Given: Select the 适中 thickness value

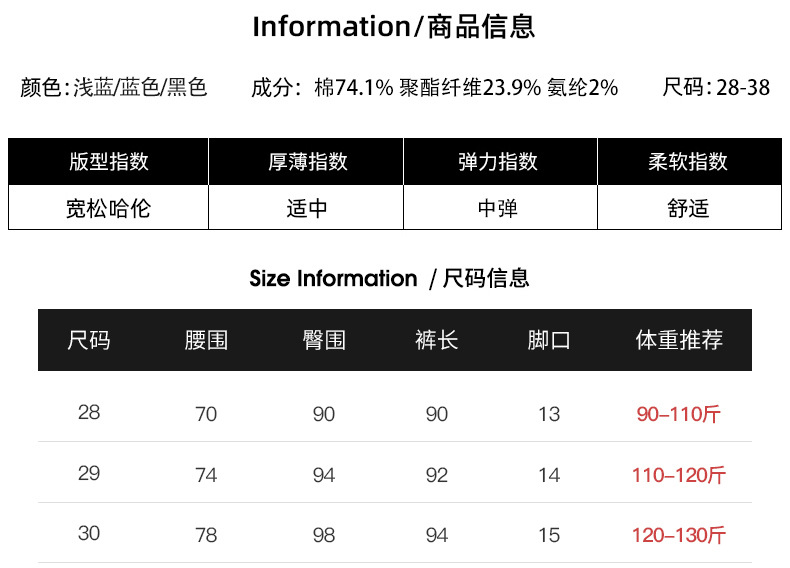Looking at the screenshot, I should click(x=307, y=209).
